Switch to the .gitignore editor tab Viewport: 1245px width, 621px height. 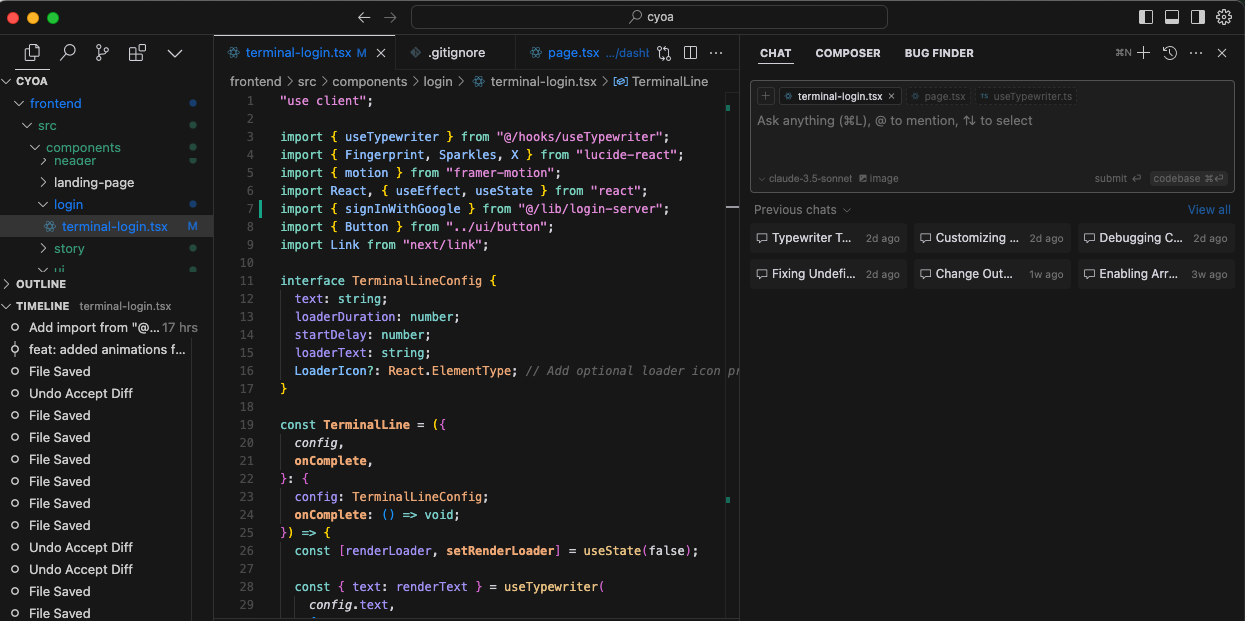pyautogui.click(x=456, y=53)
